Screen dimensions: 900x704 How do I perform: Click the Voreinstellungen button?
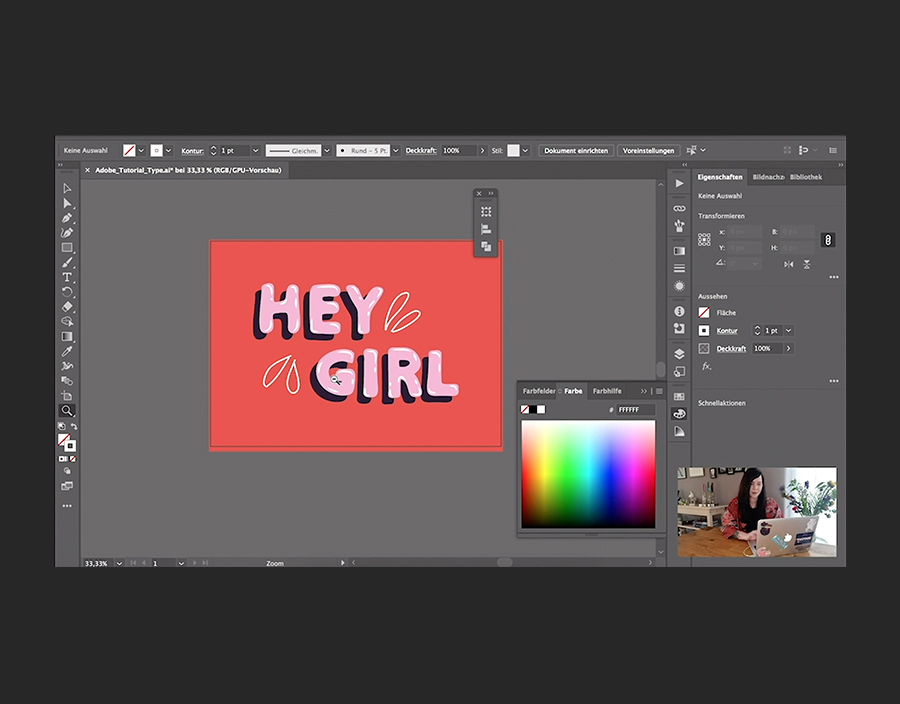click(x=648, y=150)
